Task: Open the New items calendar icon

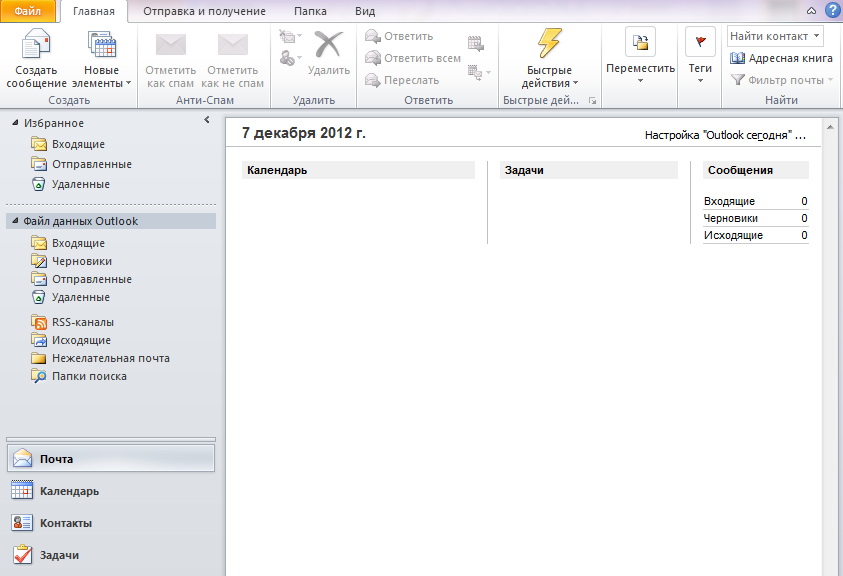Action: 102,44
